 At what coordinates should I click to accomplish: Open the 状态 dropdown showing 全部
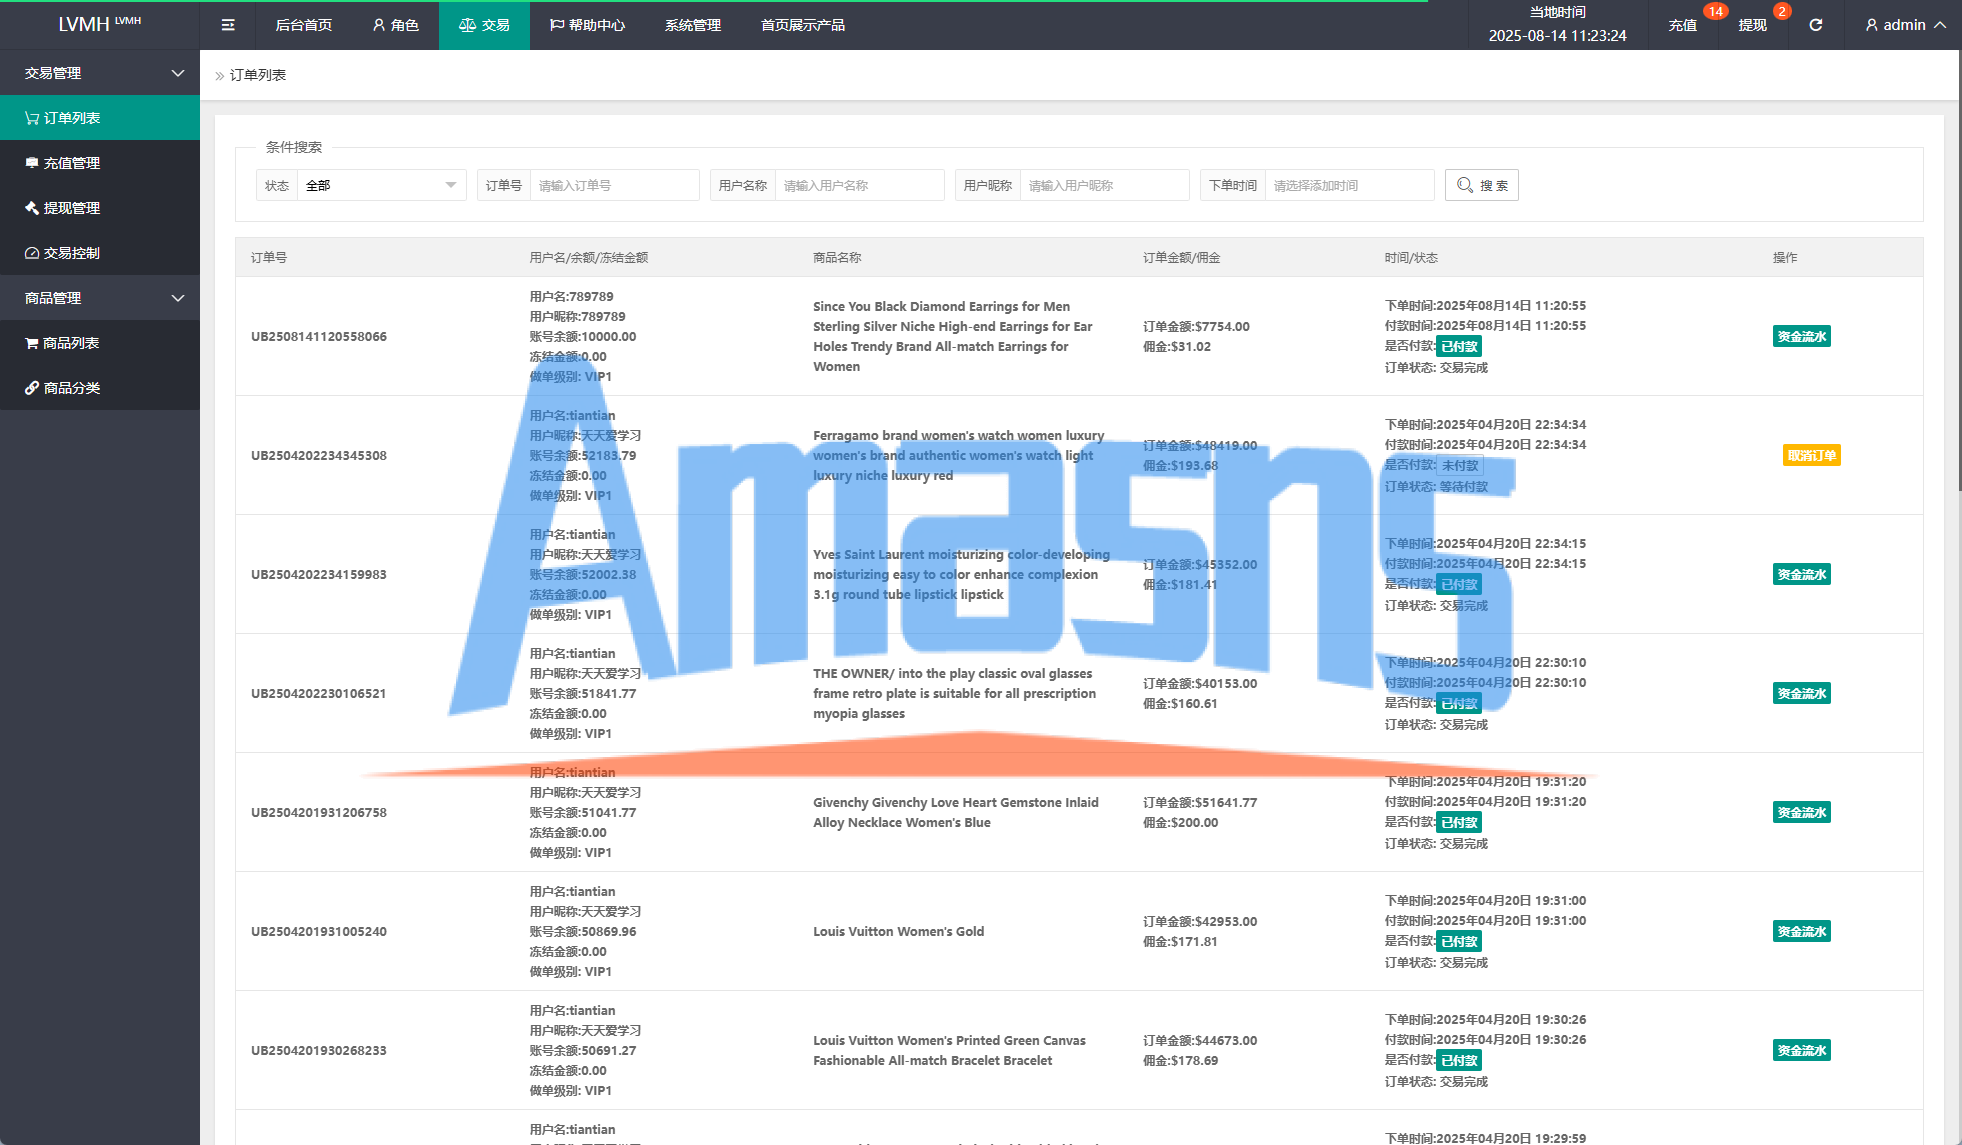coord(380,185)
